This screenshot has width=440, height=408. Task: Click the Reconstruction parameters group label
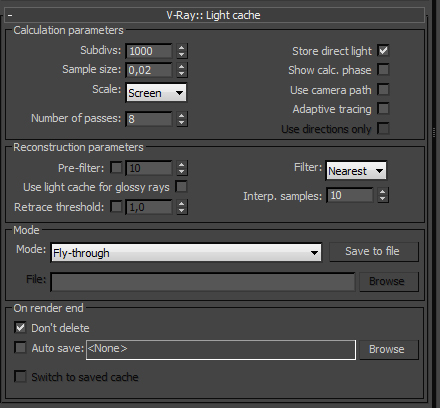point(78,147)
